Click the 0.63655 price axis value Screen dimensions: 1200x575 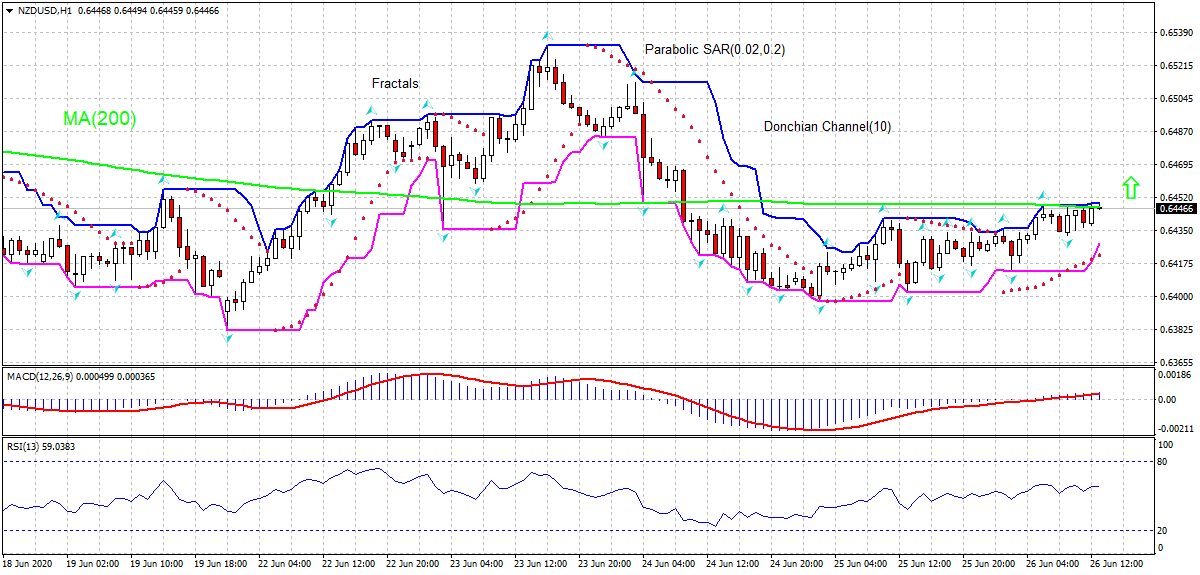(x=1176, y=362)
